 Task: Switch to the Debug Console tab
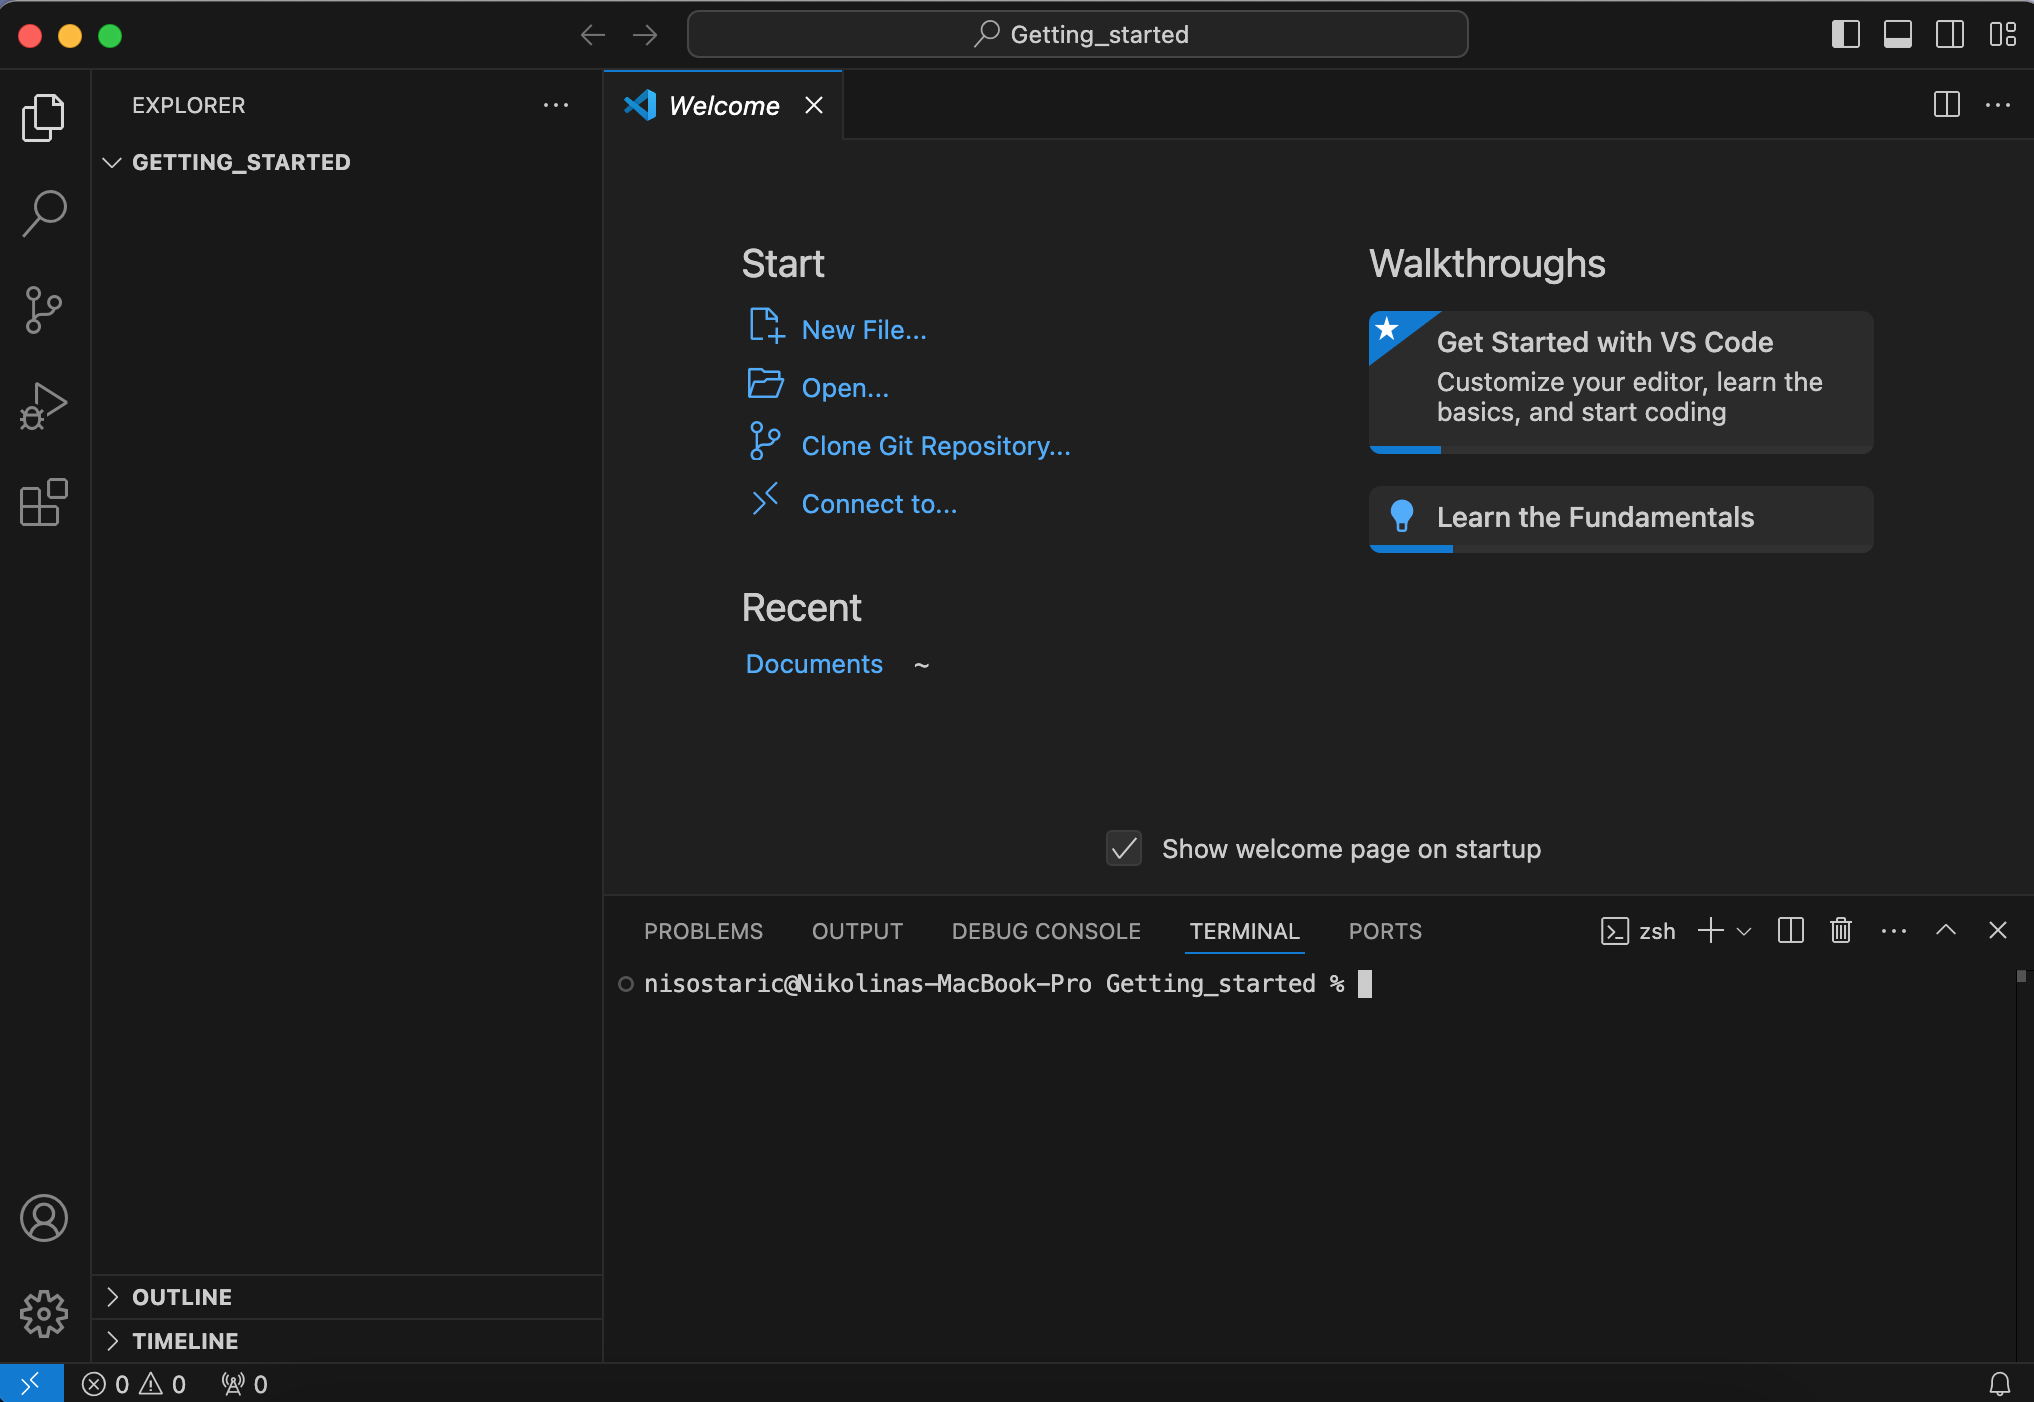(x=1046, y=931)
